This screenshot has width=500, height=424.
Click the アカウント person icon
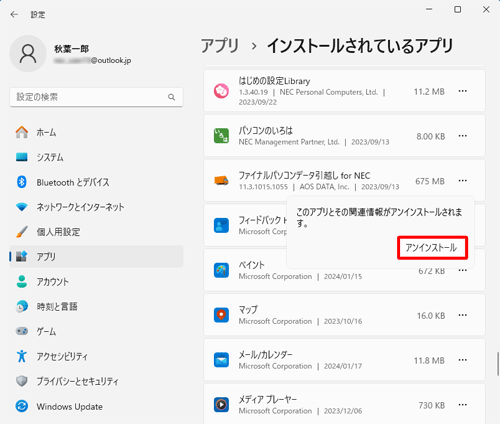coord(22,282)
